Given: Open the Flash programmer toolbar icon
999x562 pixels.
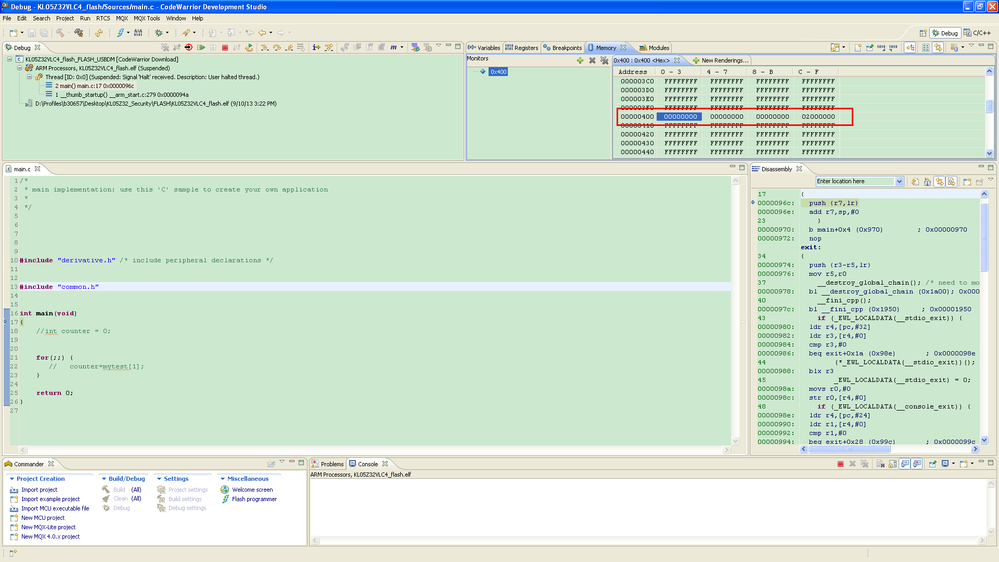Looking at the screenshot, I should (x=120, y=32).
